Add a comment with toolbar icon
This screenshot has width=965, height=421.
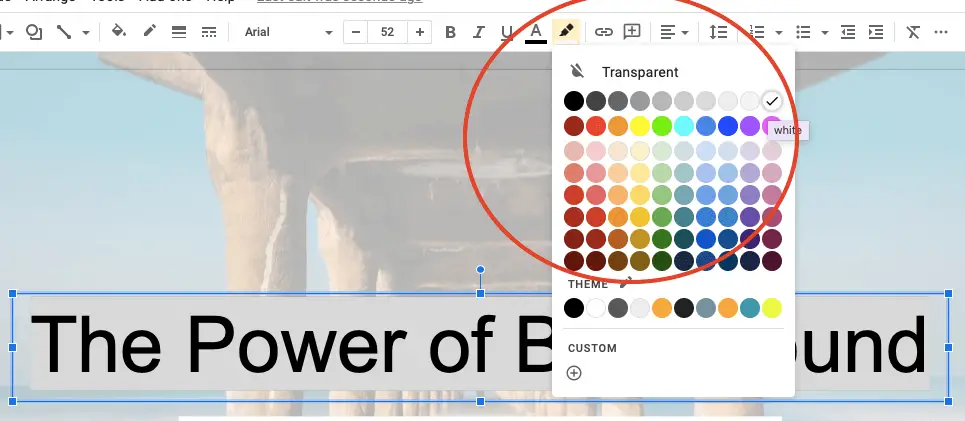click(x=632, y=32)
